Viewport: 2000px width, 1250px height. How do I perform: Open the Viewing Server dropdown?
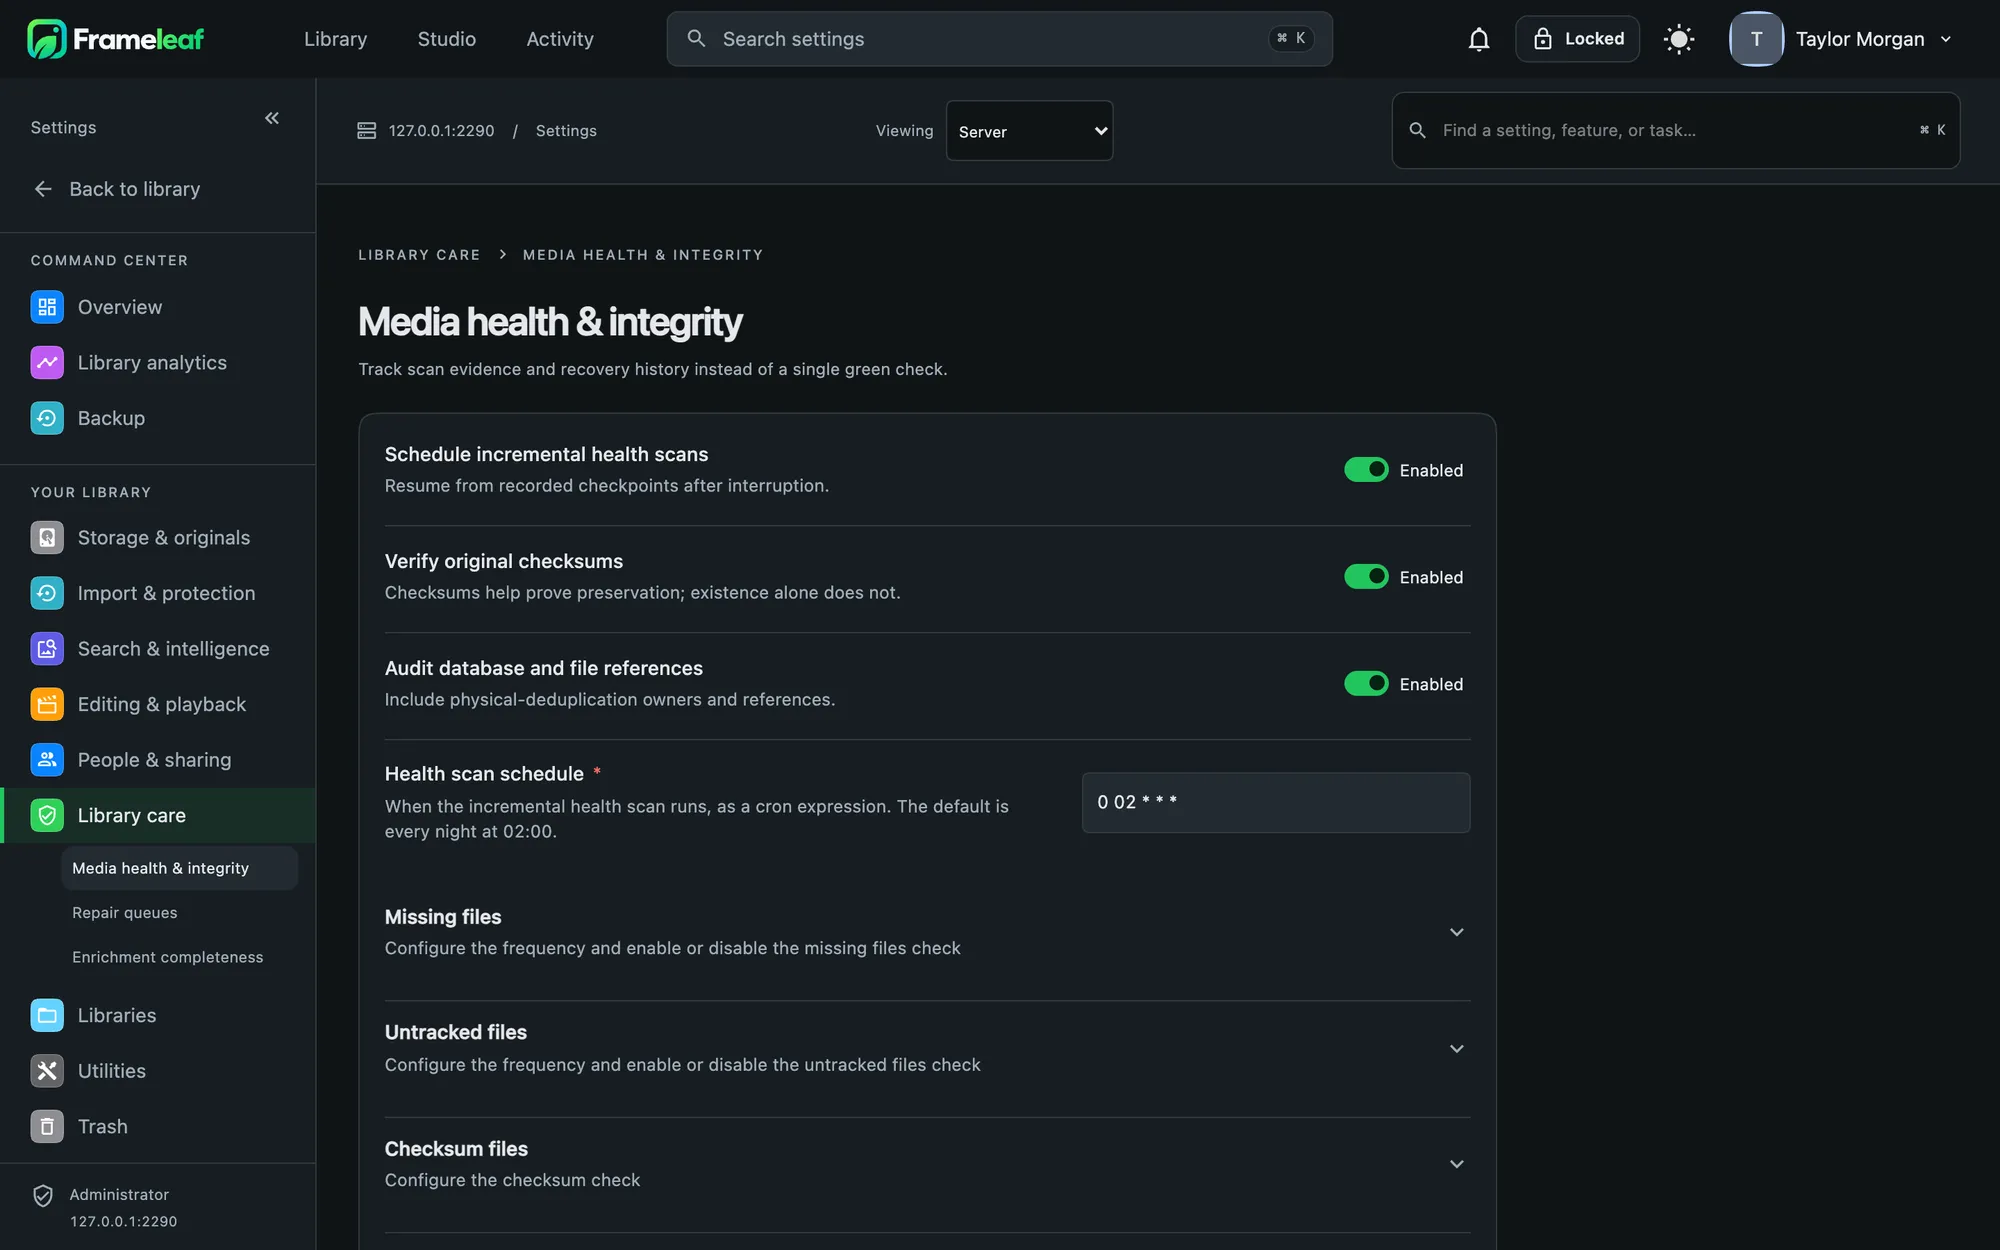point(1029,131)
